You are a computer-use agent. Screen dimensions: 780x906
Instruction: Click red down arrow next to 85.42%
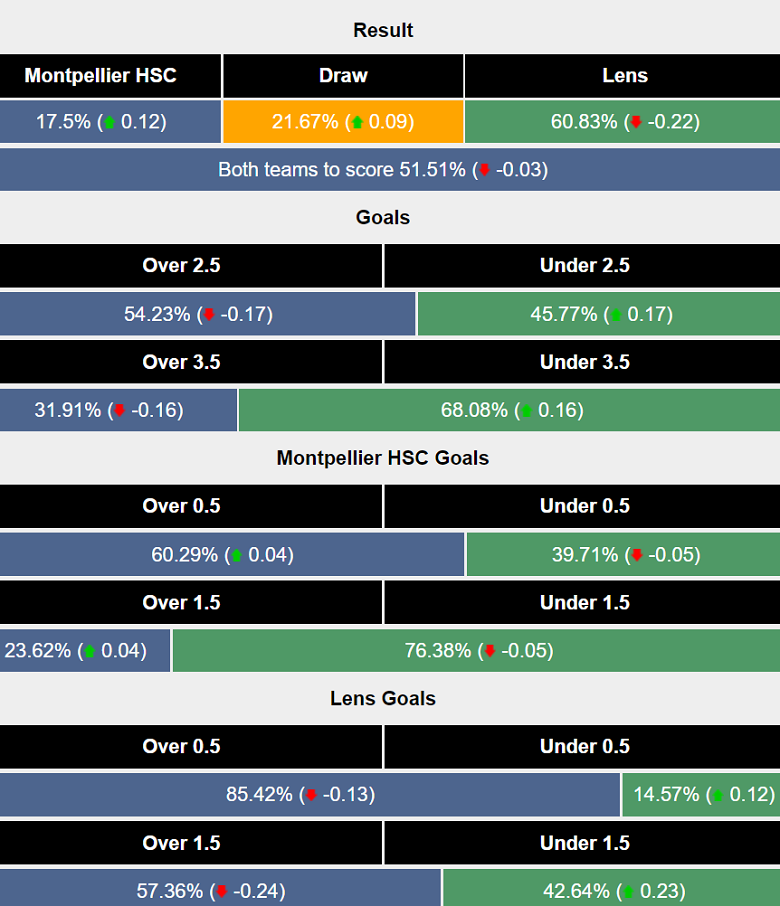tap(311, 796)
